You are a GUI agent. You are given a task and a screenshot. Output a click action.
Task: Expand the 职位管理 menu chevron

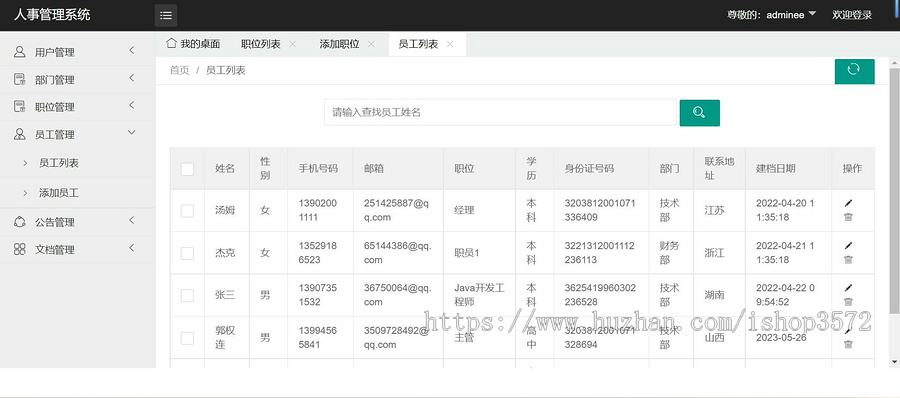[131, 105]
